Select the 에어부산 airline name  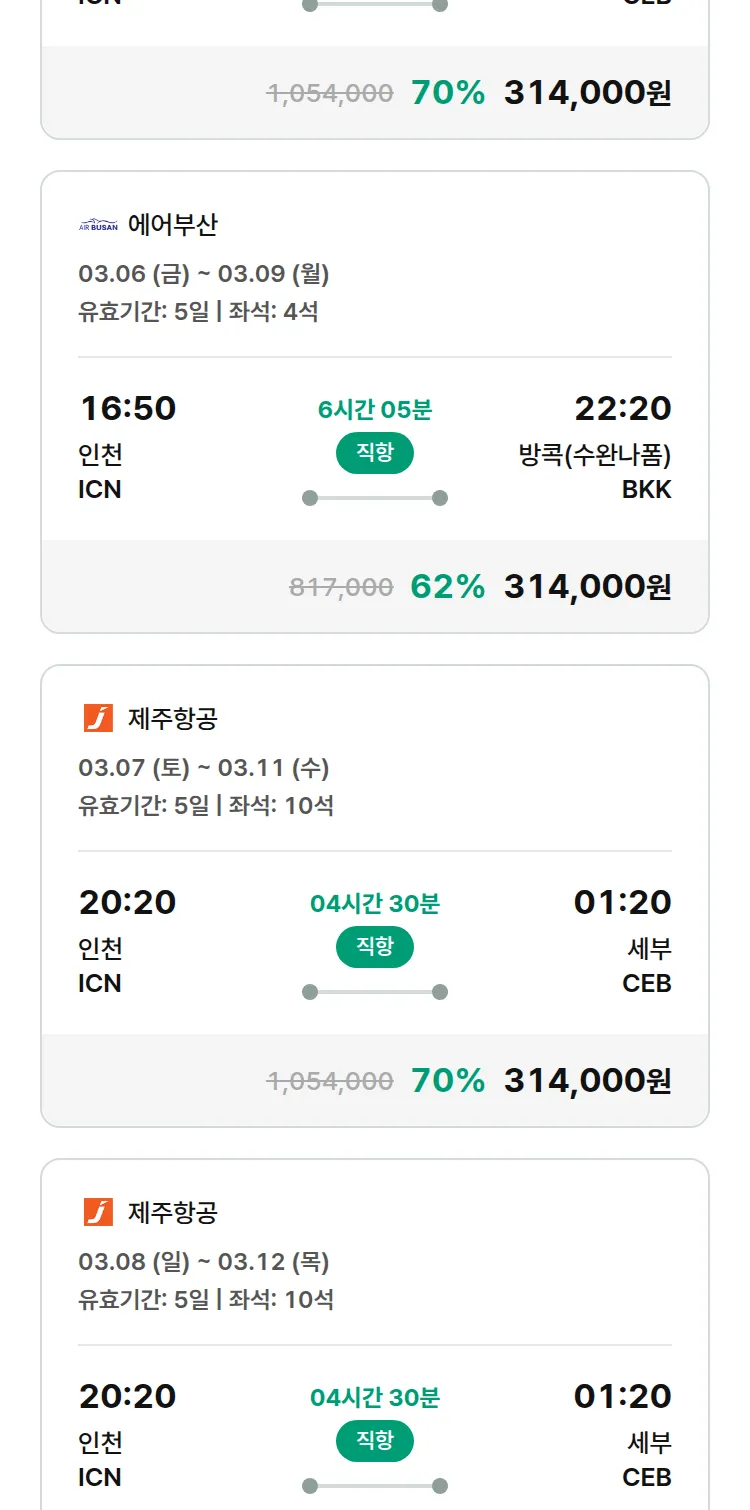pos(172,225)
